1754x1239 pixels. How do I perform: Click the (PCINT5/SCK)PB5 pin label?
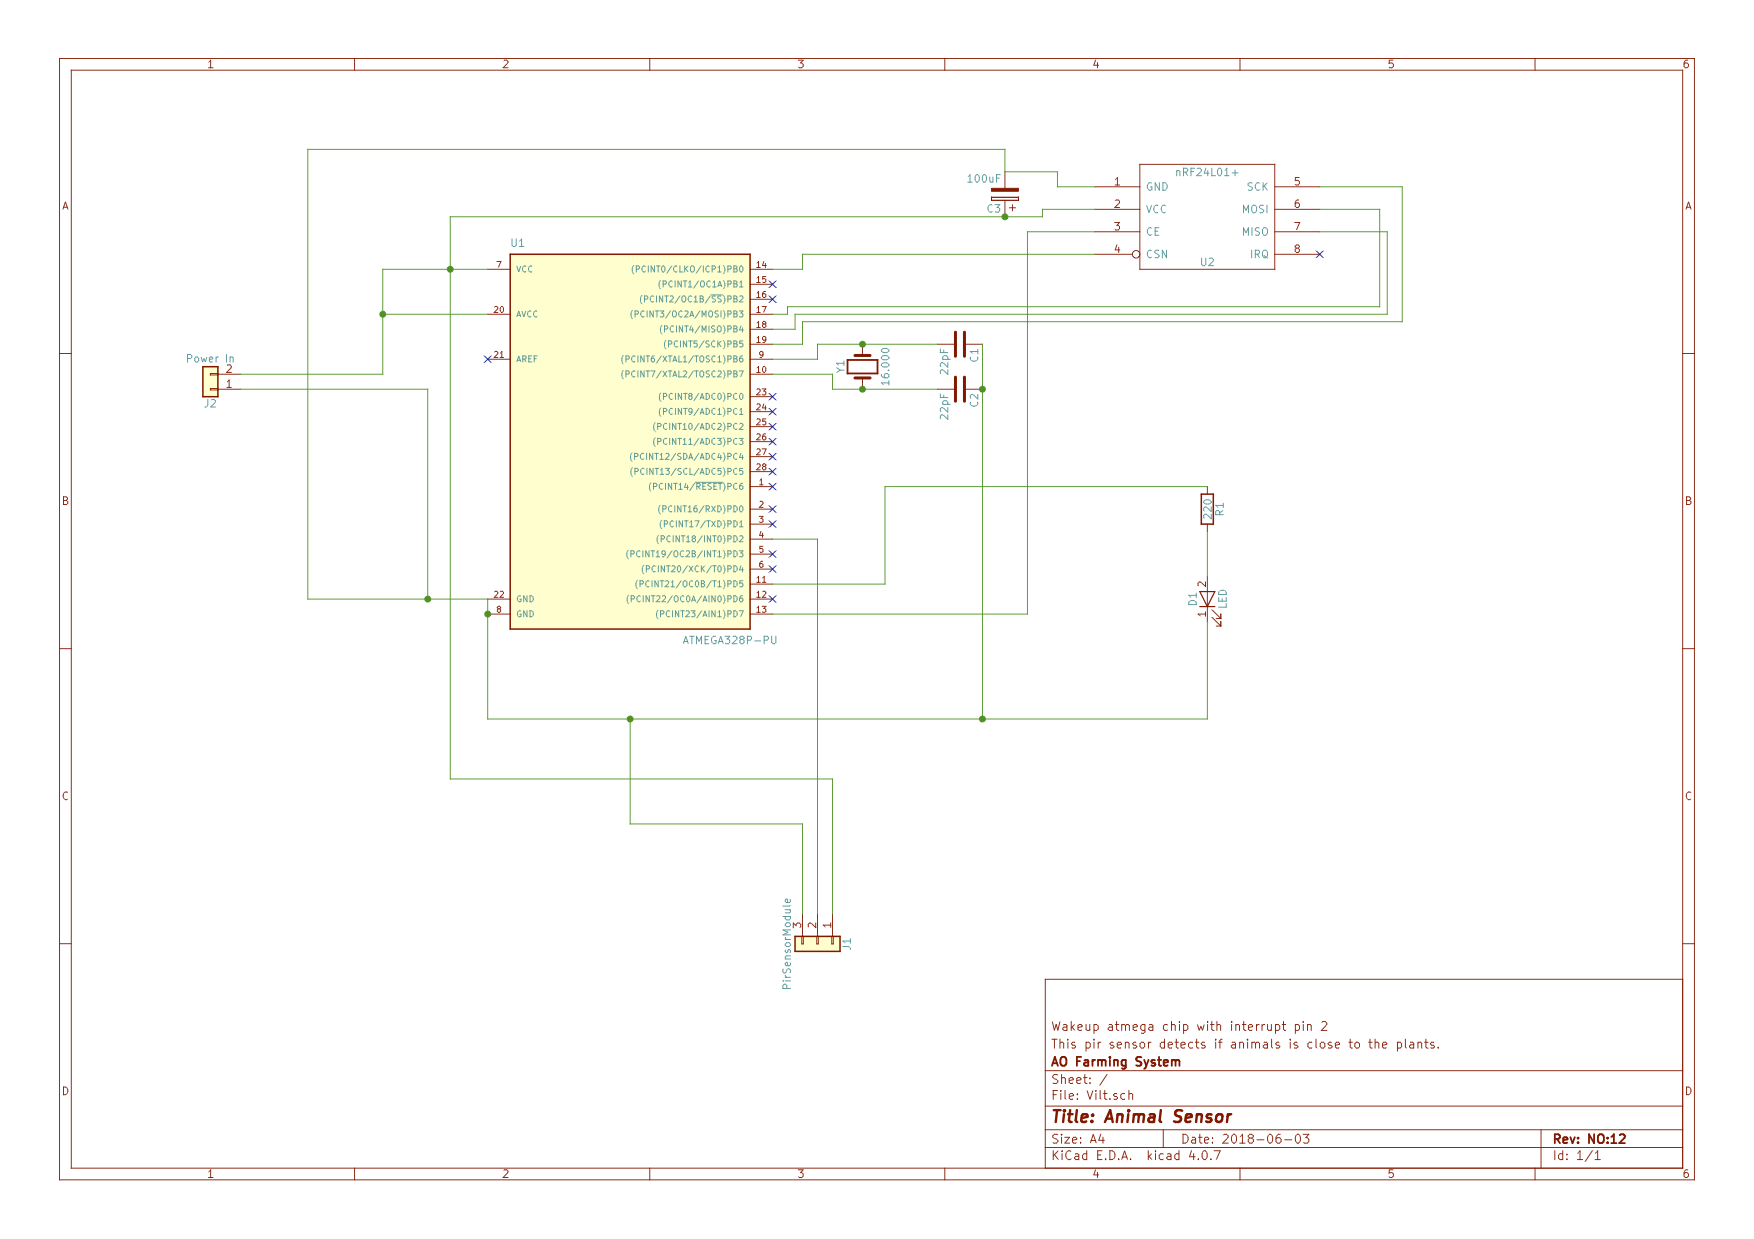(704, 344)
